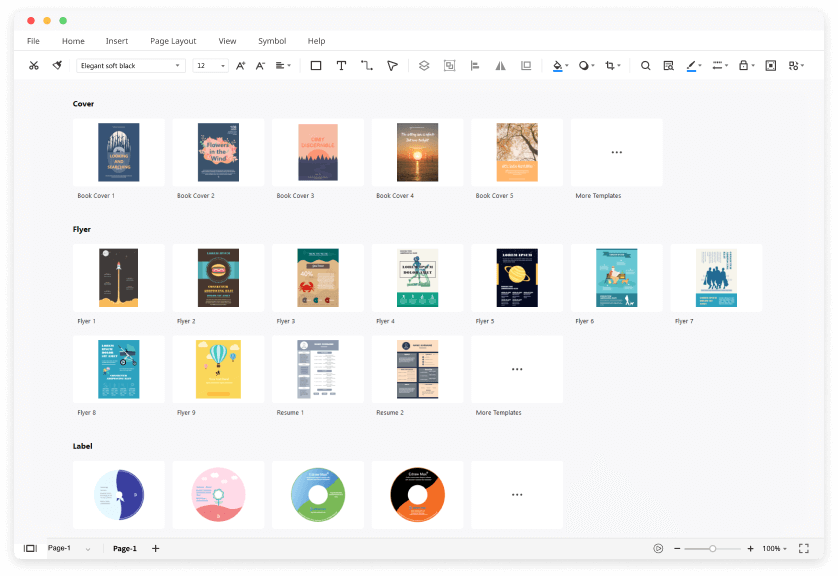Click More Templates in the Cover section
The width and height of the screenshot is (838, 576).
(616, 153)
